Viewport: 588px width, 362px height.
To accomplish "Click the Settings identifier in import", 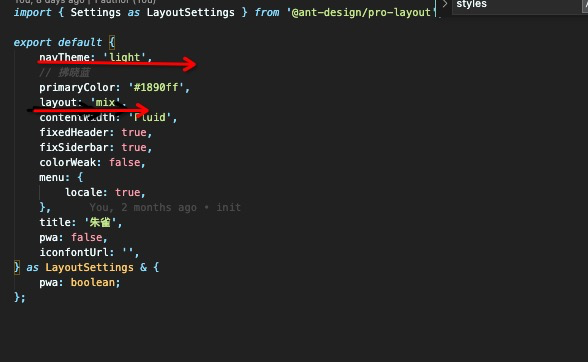I will point(96,12).
